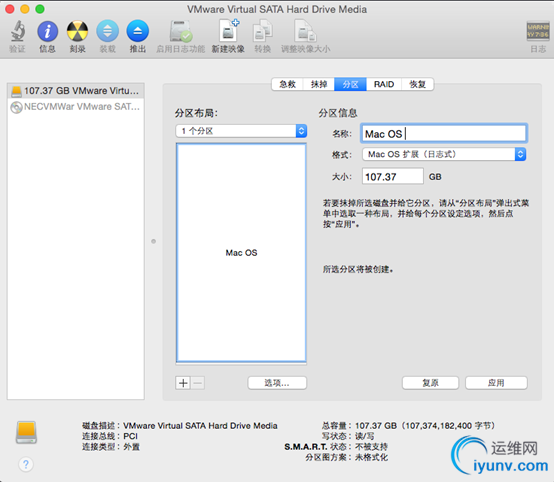Click the window title VMware Virtual SATA Hard Drive Media
The image size is (554, 482).
coord(277,9)
